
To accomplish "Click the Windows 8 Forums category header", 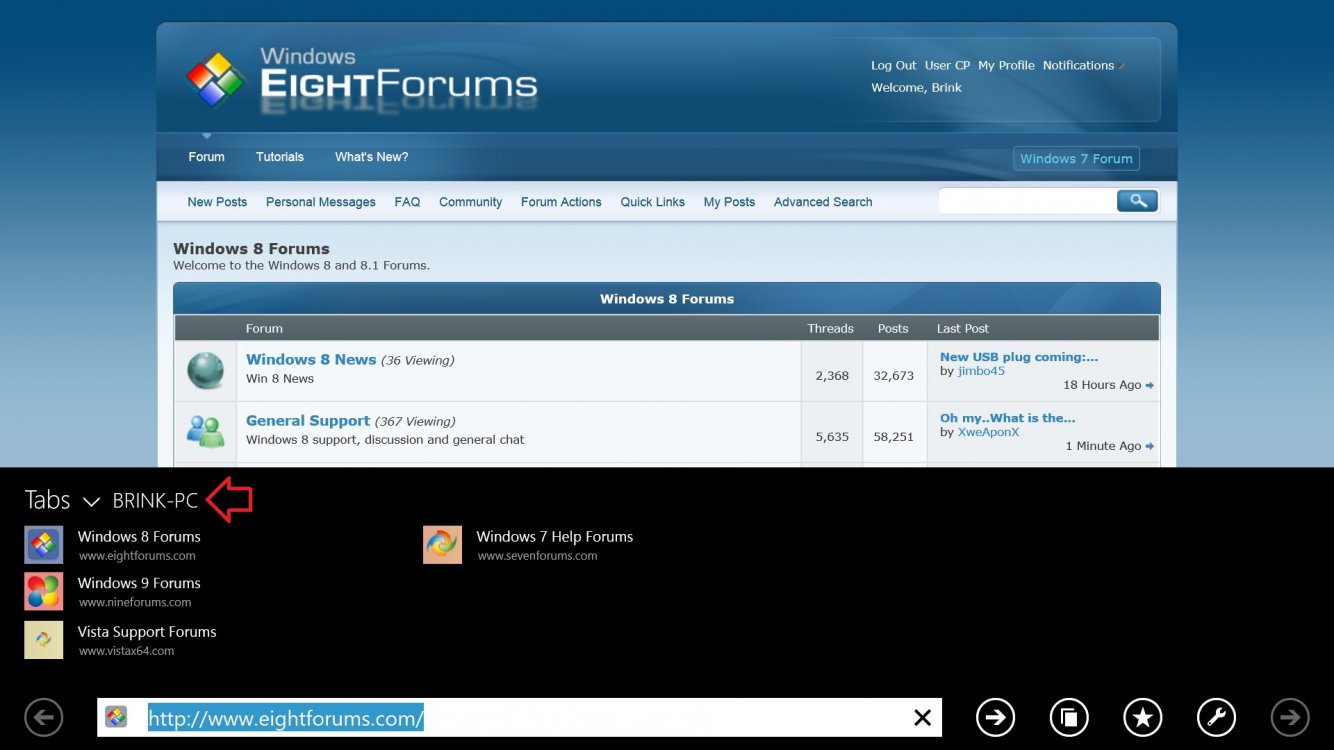I will [667, 299].
